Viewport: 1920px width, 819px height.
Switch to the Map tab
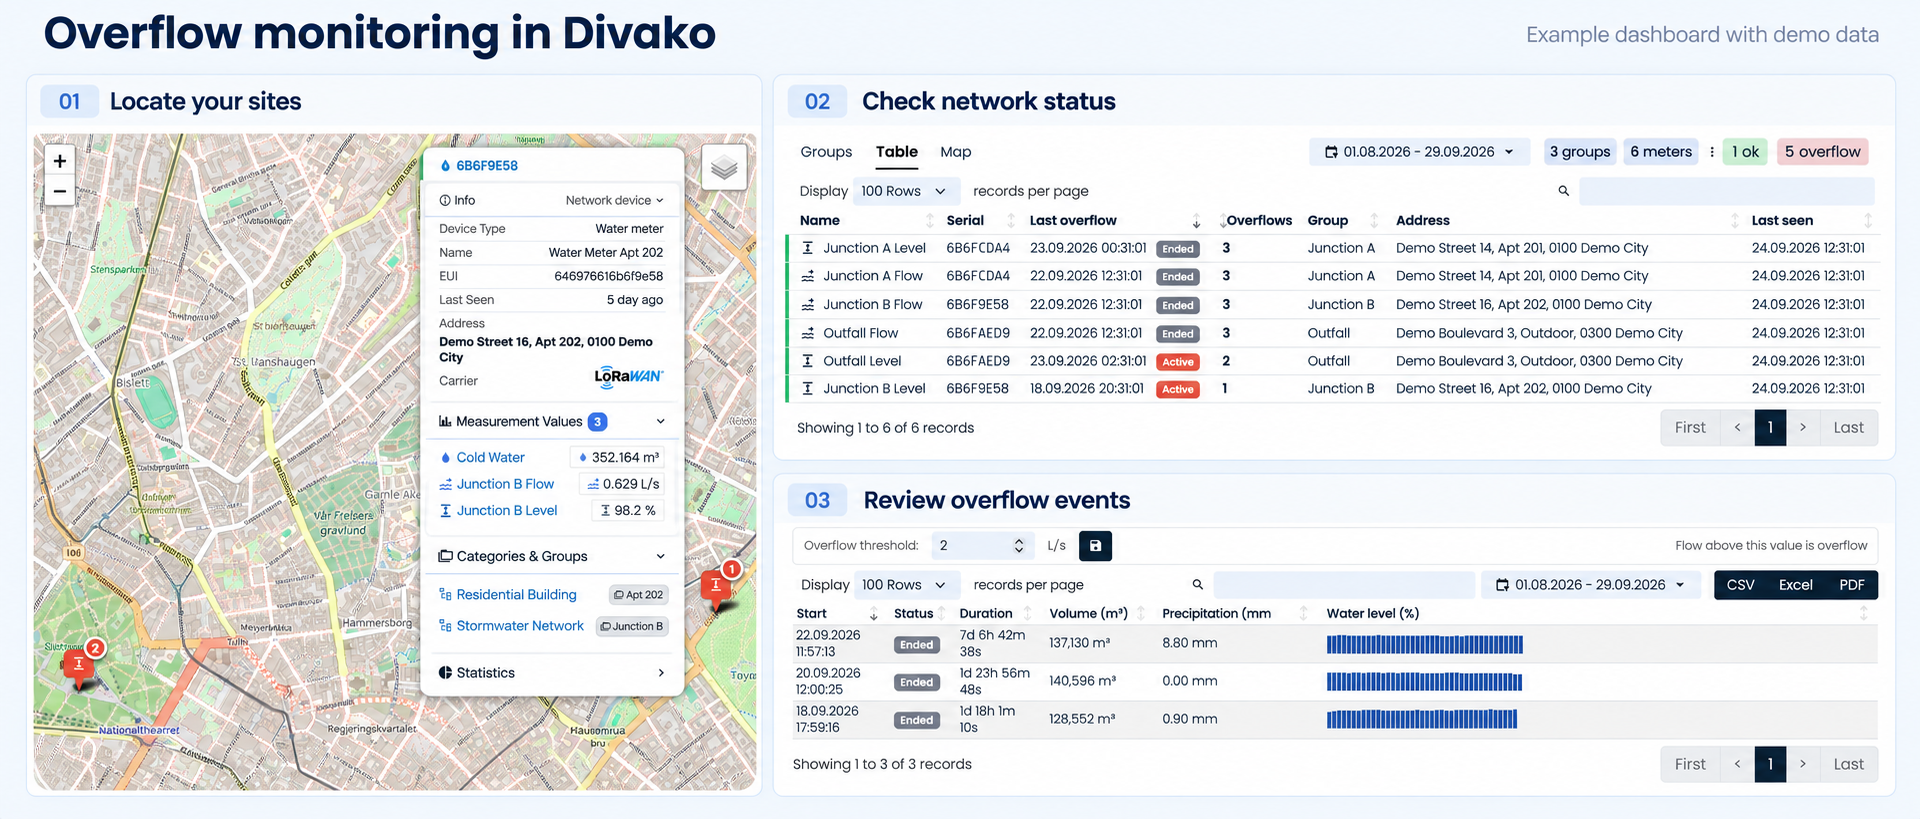(x=956, y=152)
